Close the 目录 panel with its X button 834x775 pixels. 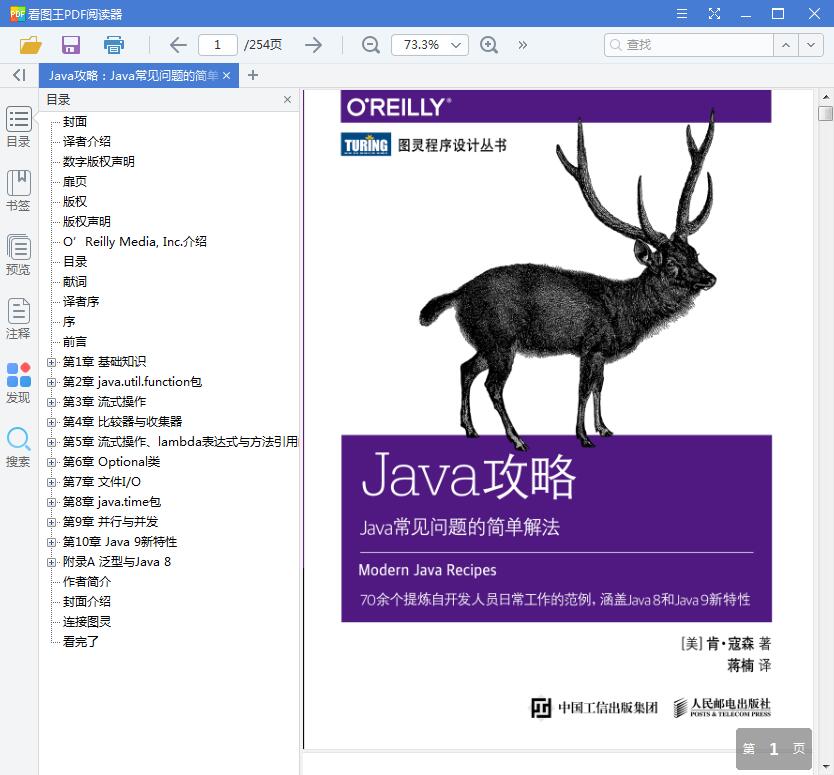pos(287,99)
